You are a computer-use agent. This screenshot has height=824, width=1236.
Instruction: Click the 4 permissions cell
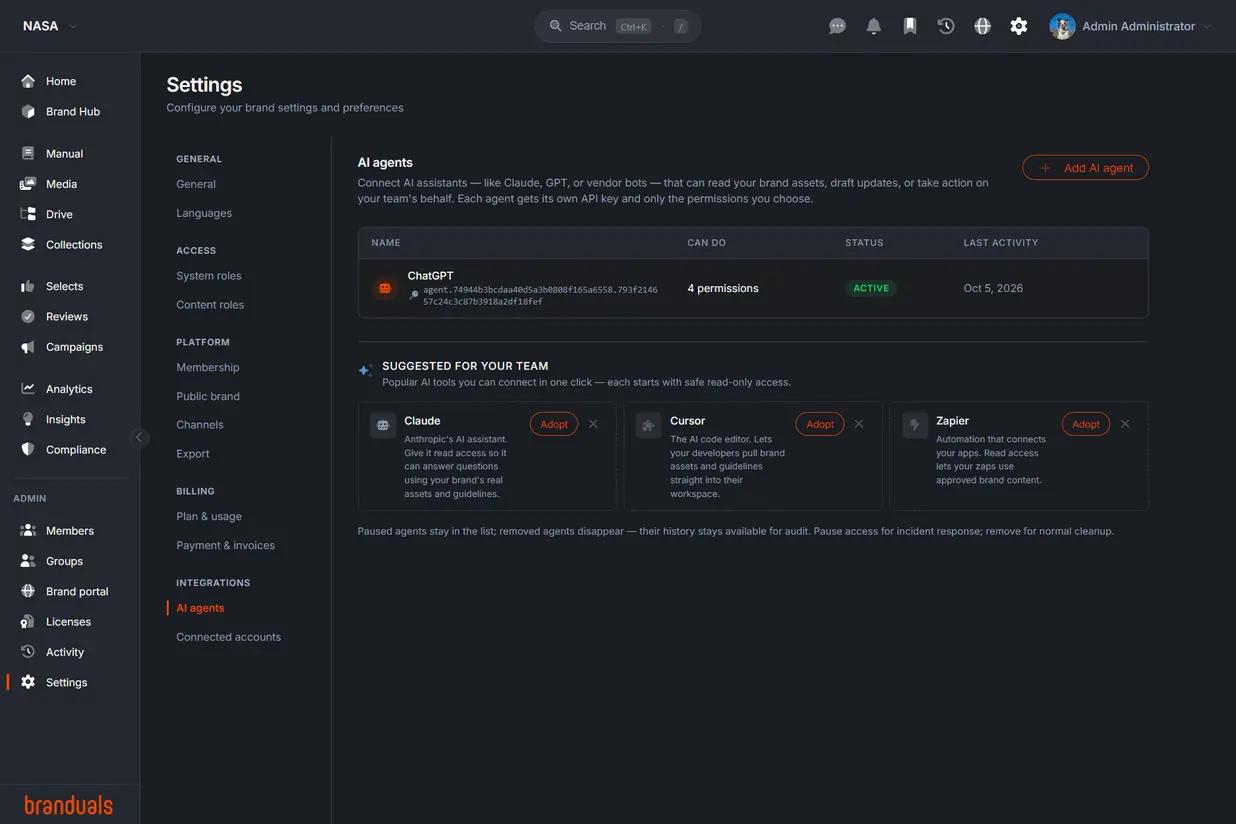pos(723,288)
